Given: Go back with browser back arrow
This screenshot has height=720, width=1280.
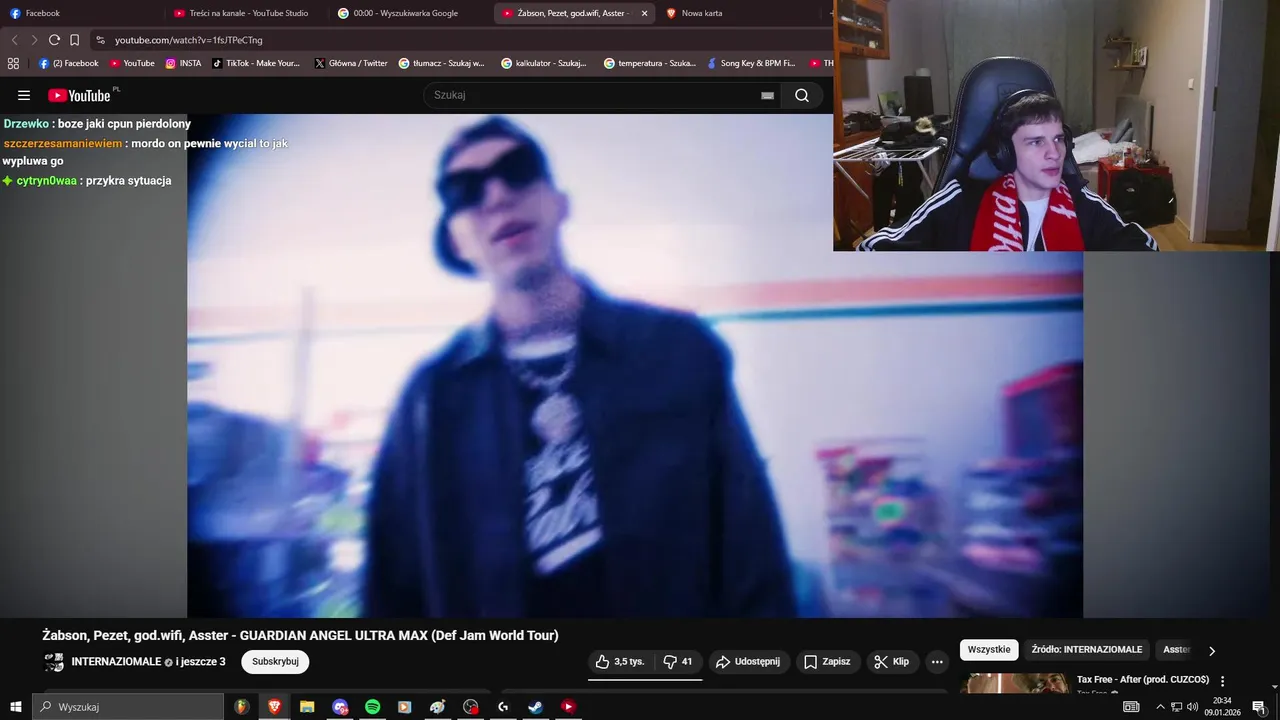Looking at the screenshot, I should [14, 40].
